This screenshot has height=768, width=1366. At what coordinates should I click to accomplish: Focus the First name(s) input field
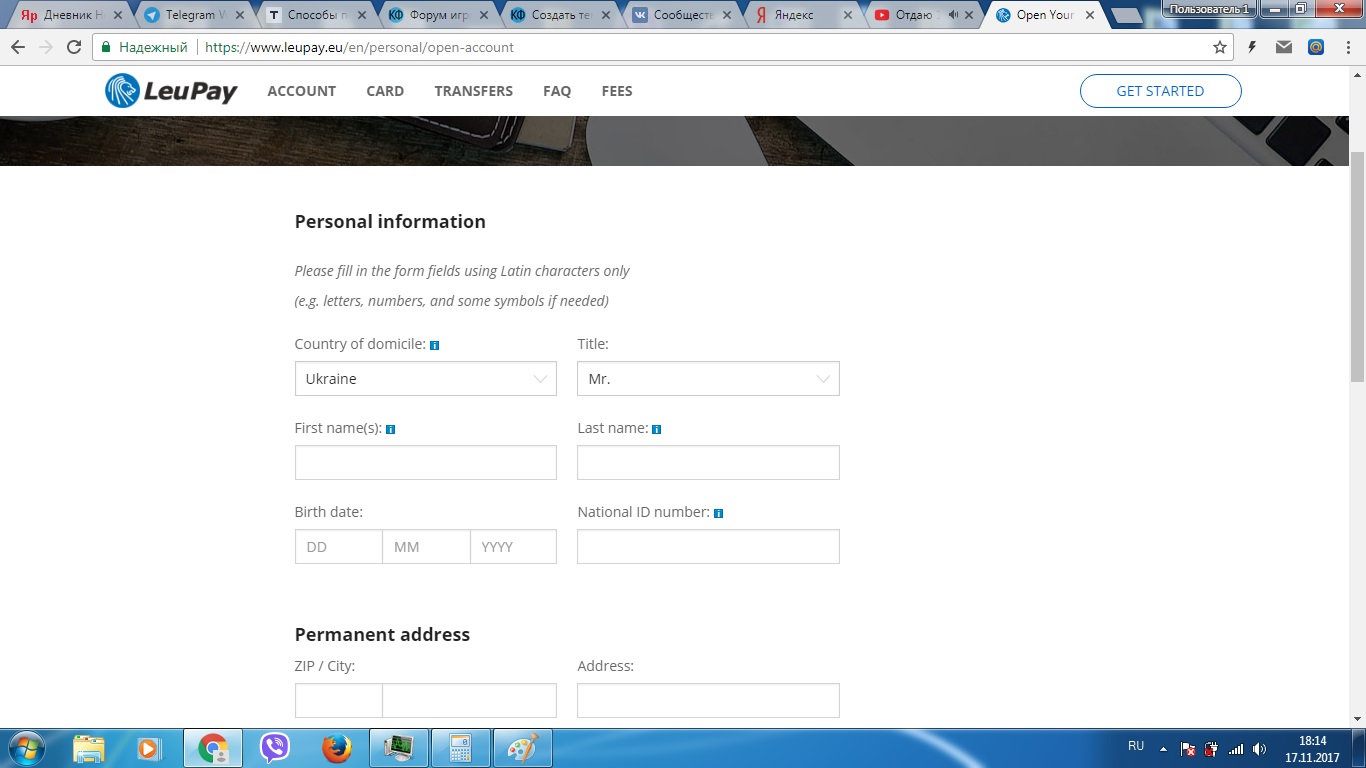(x=425, y=463)
